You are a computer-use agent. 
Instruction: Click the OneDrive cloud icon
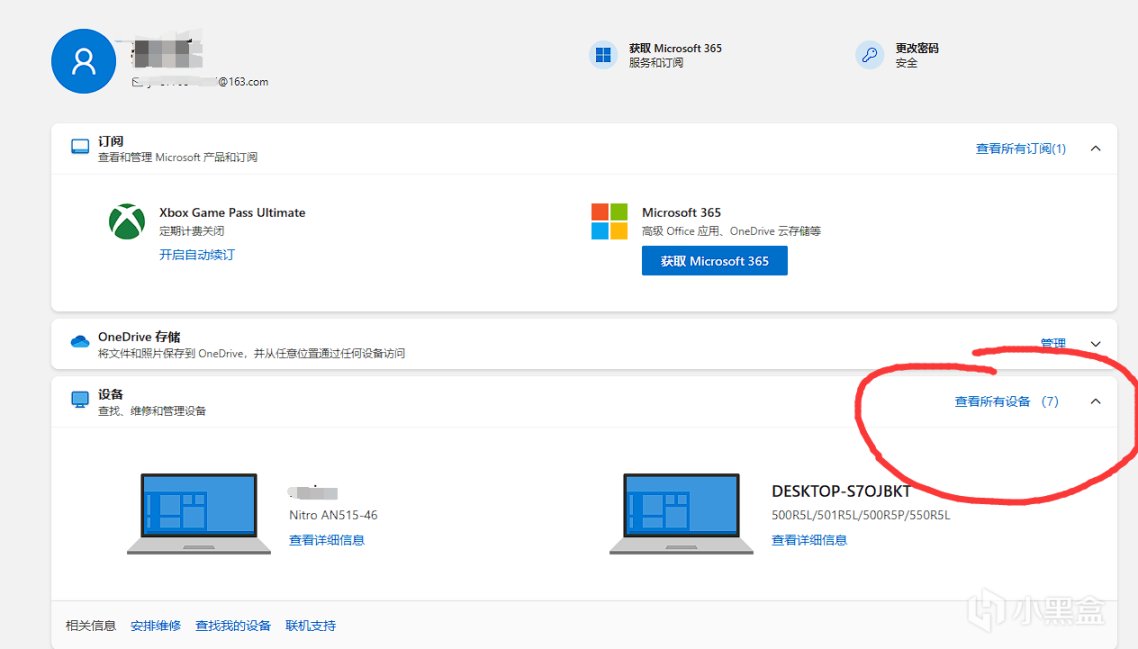pos(80,342)
